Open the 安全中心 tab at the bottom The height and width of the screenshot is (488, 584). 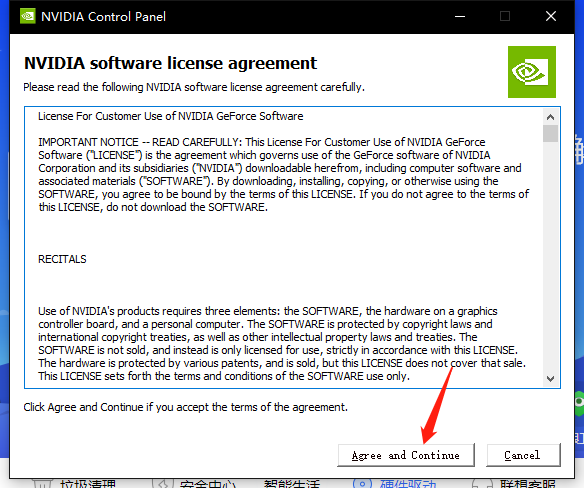click(x=208, y=484)
